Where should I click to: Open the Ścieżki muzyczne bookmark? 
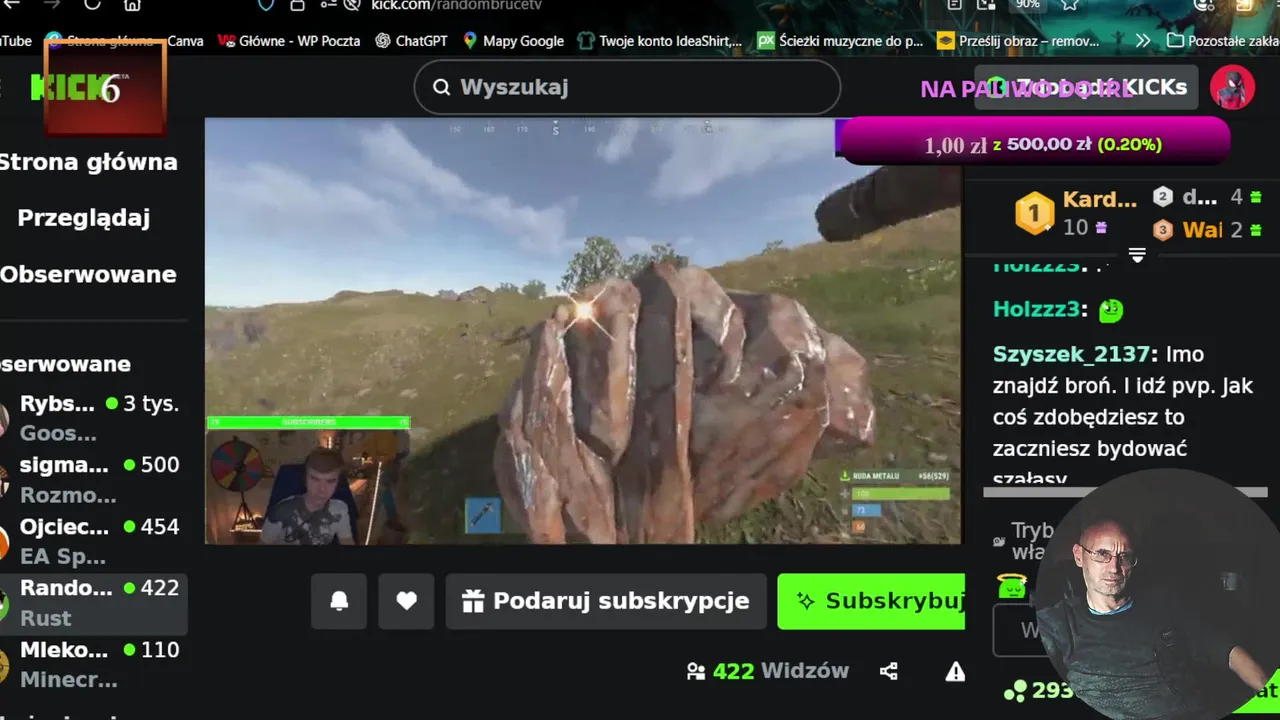click(x=840, y=41)
